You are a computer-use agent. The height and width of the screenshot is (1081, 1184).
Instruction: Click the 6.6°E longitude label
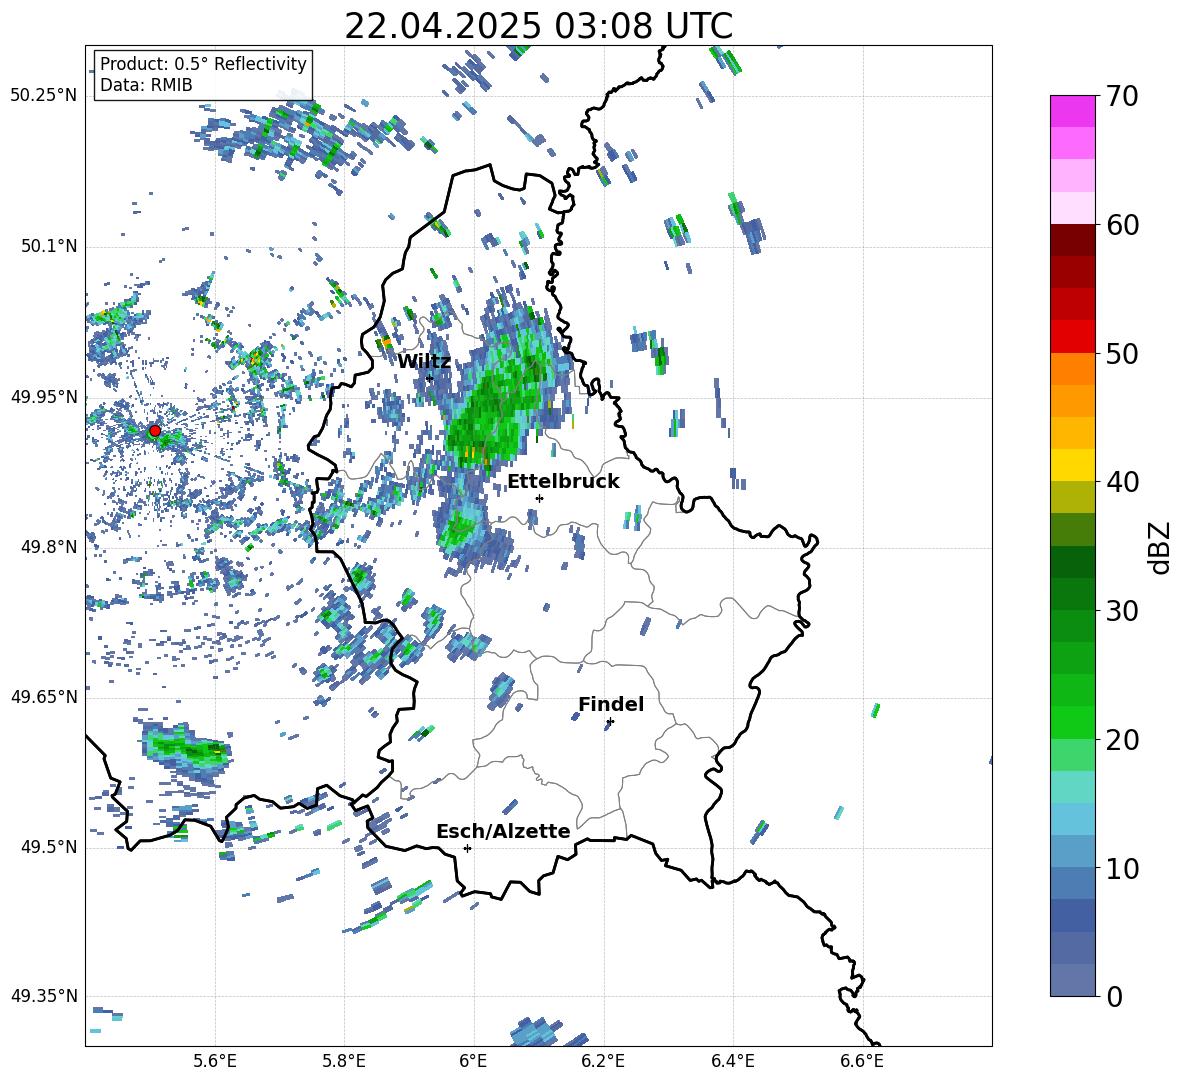[862, 1061]
